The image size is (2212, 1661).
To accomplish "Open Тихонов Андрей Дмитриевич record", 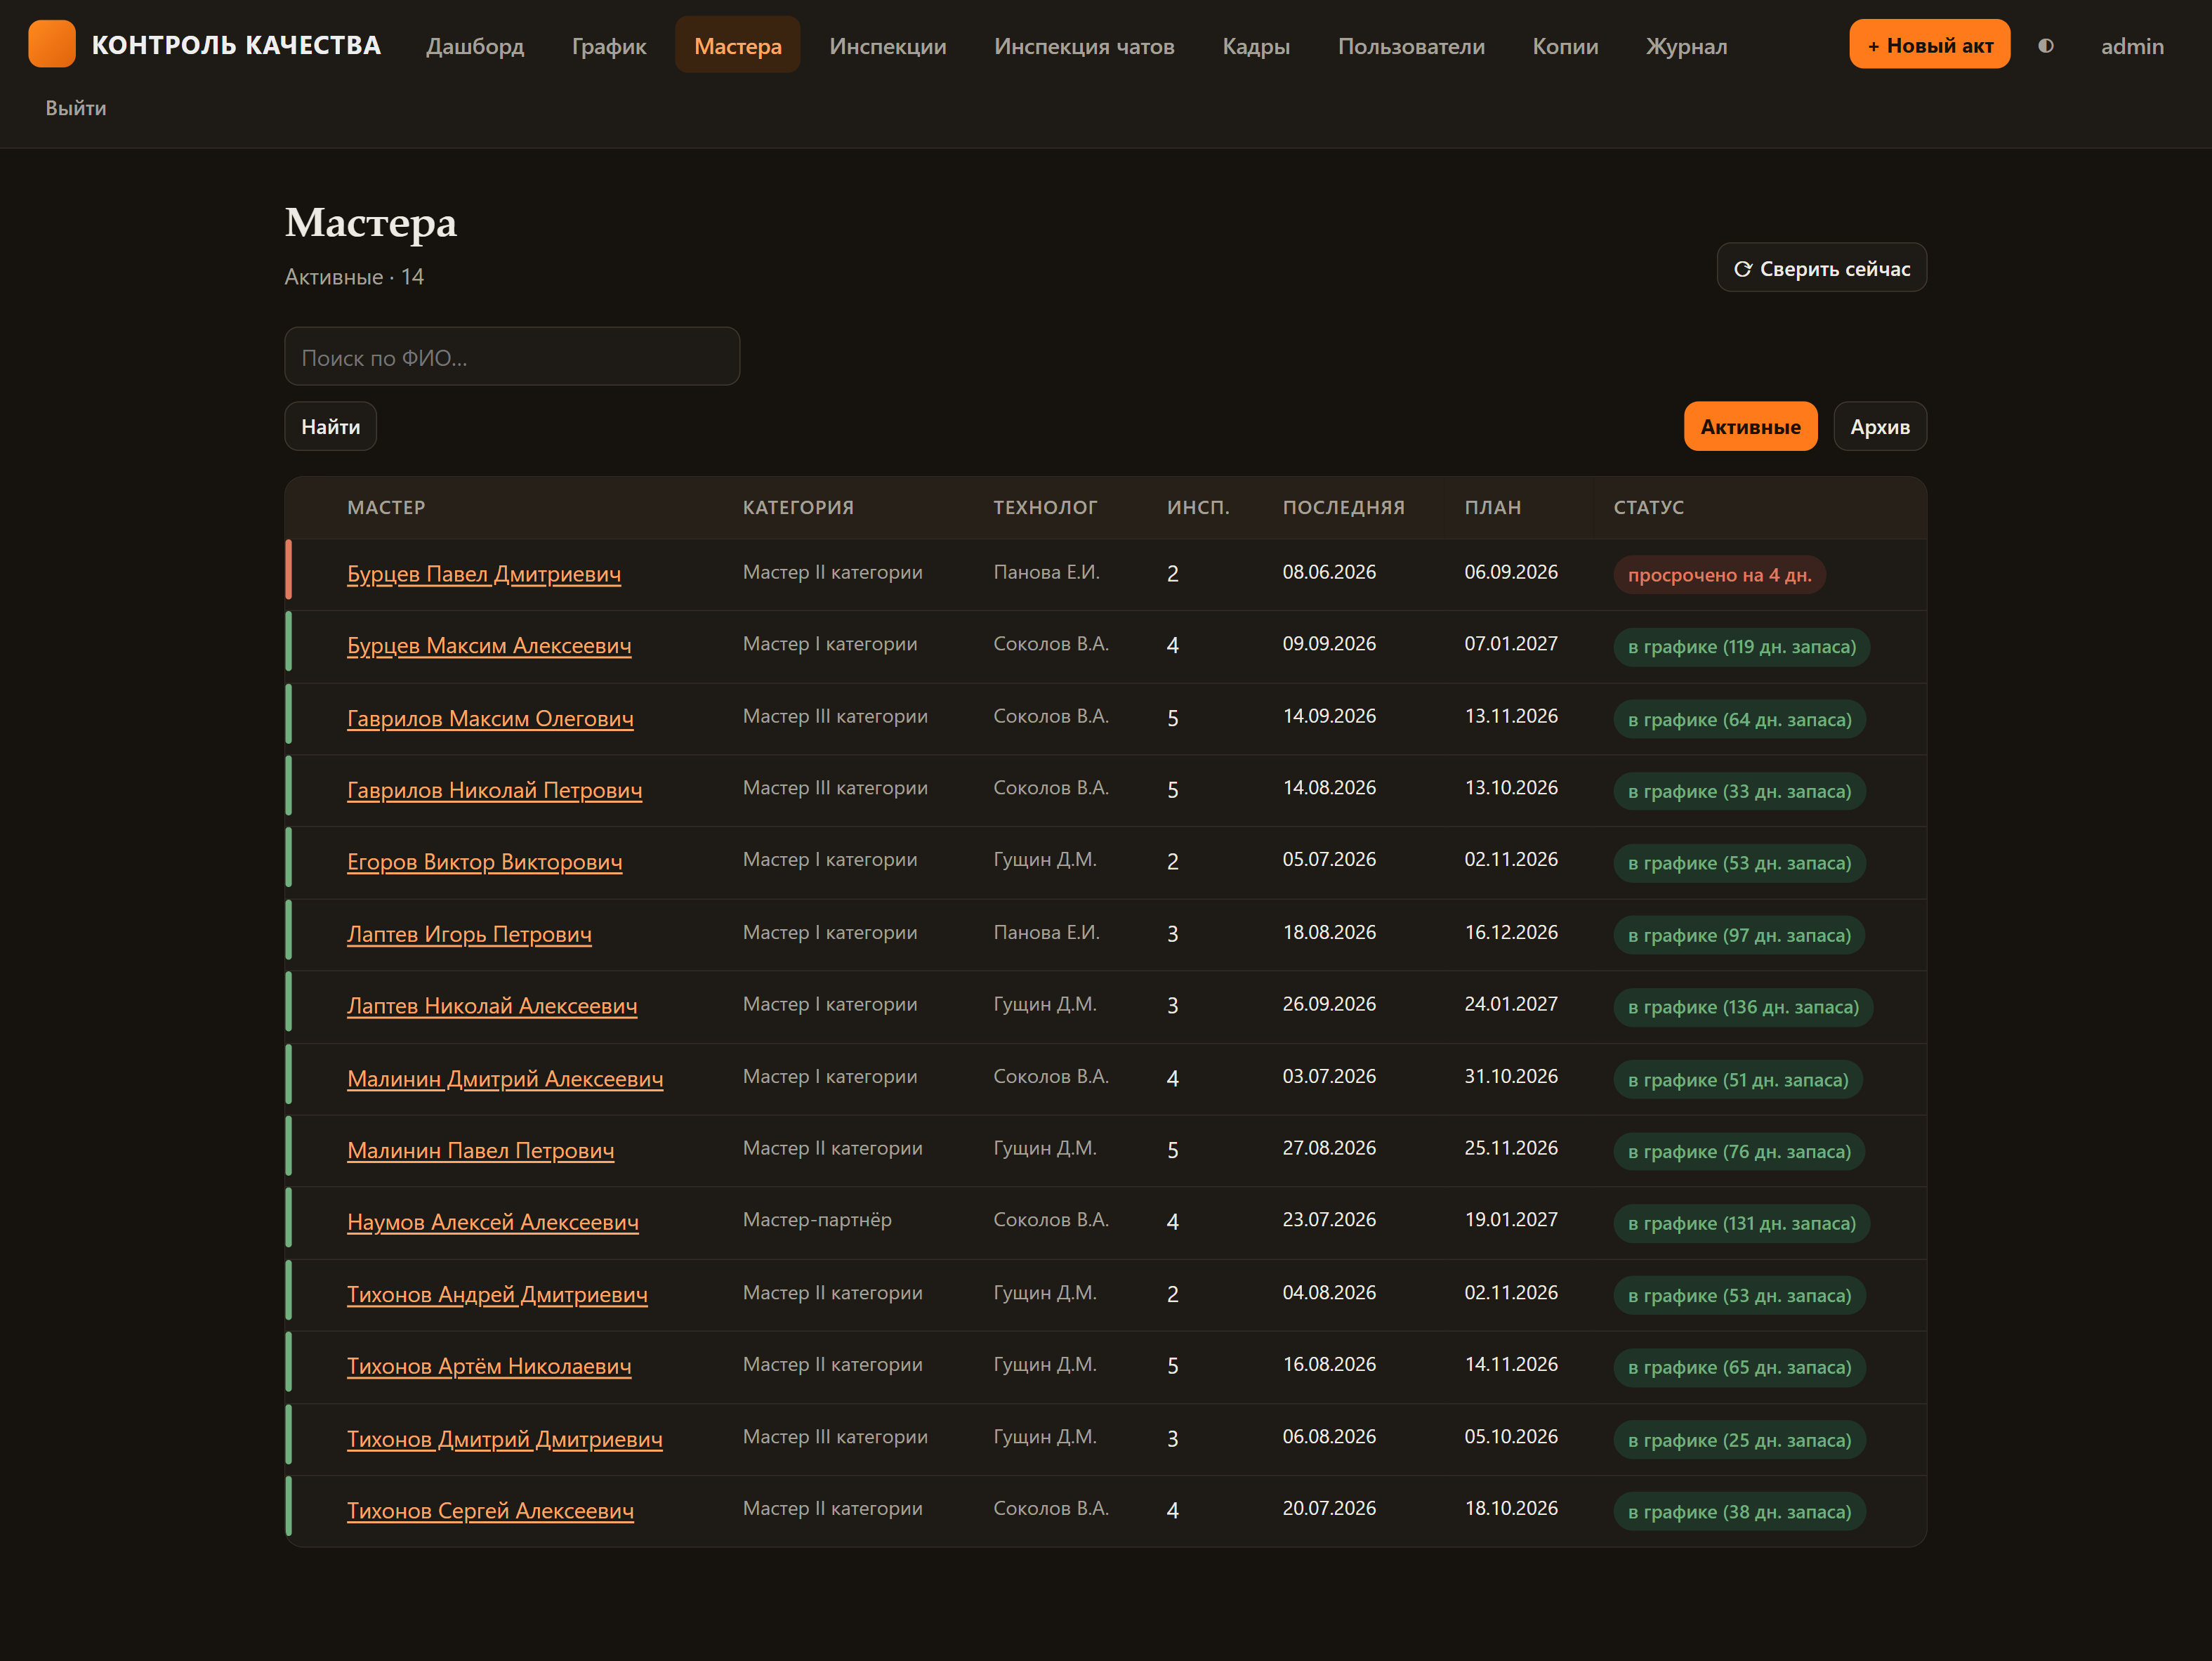I will (x=497, y=1295).
